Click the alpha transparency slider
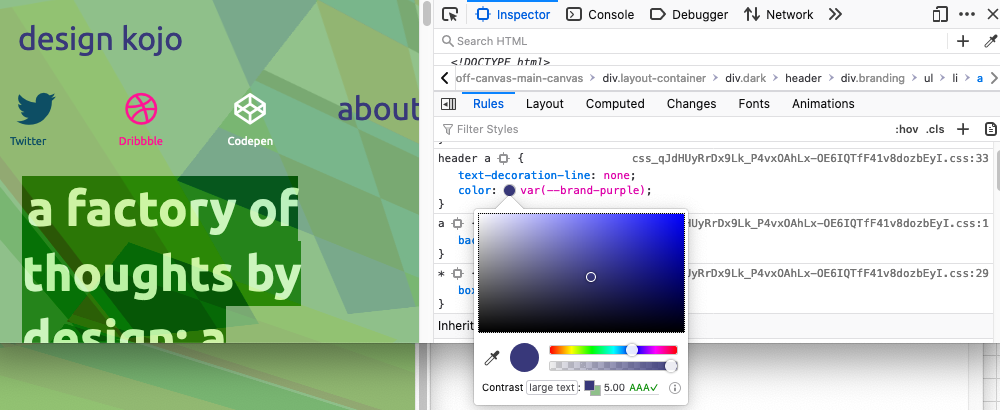The height and width of the screenshot is (410, 1000). click(613, 366)
